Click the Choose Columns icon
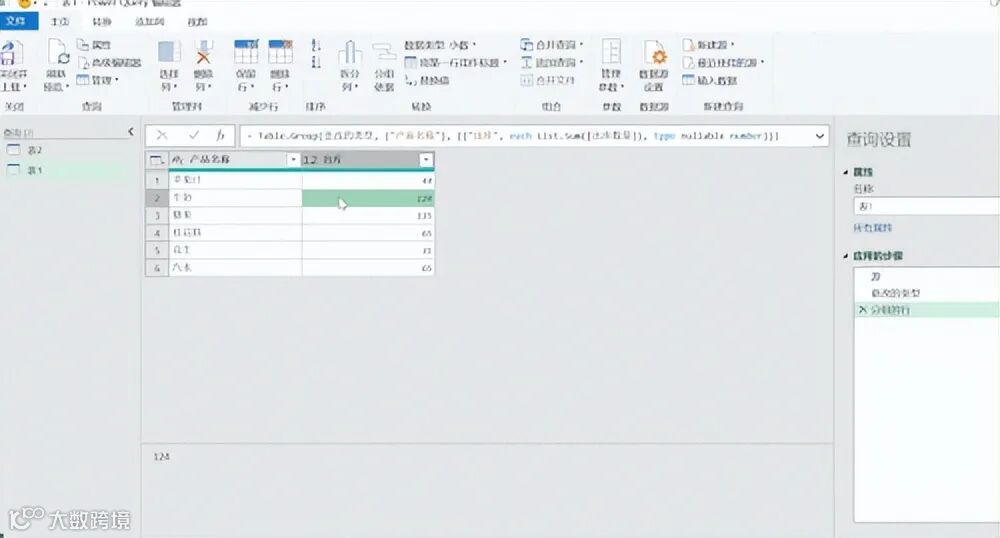 click(170, 52)
